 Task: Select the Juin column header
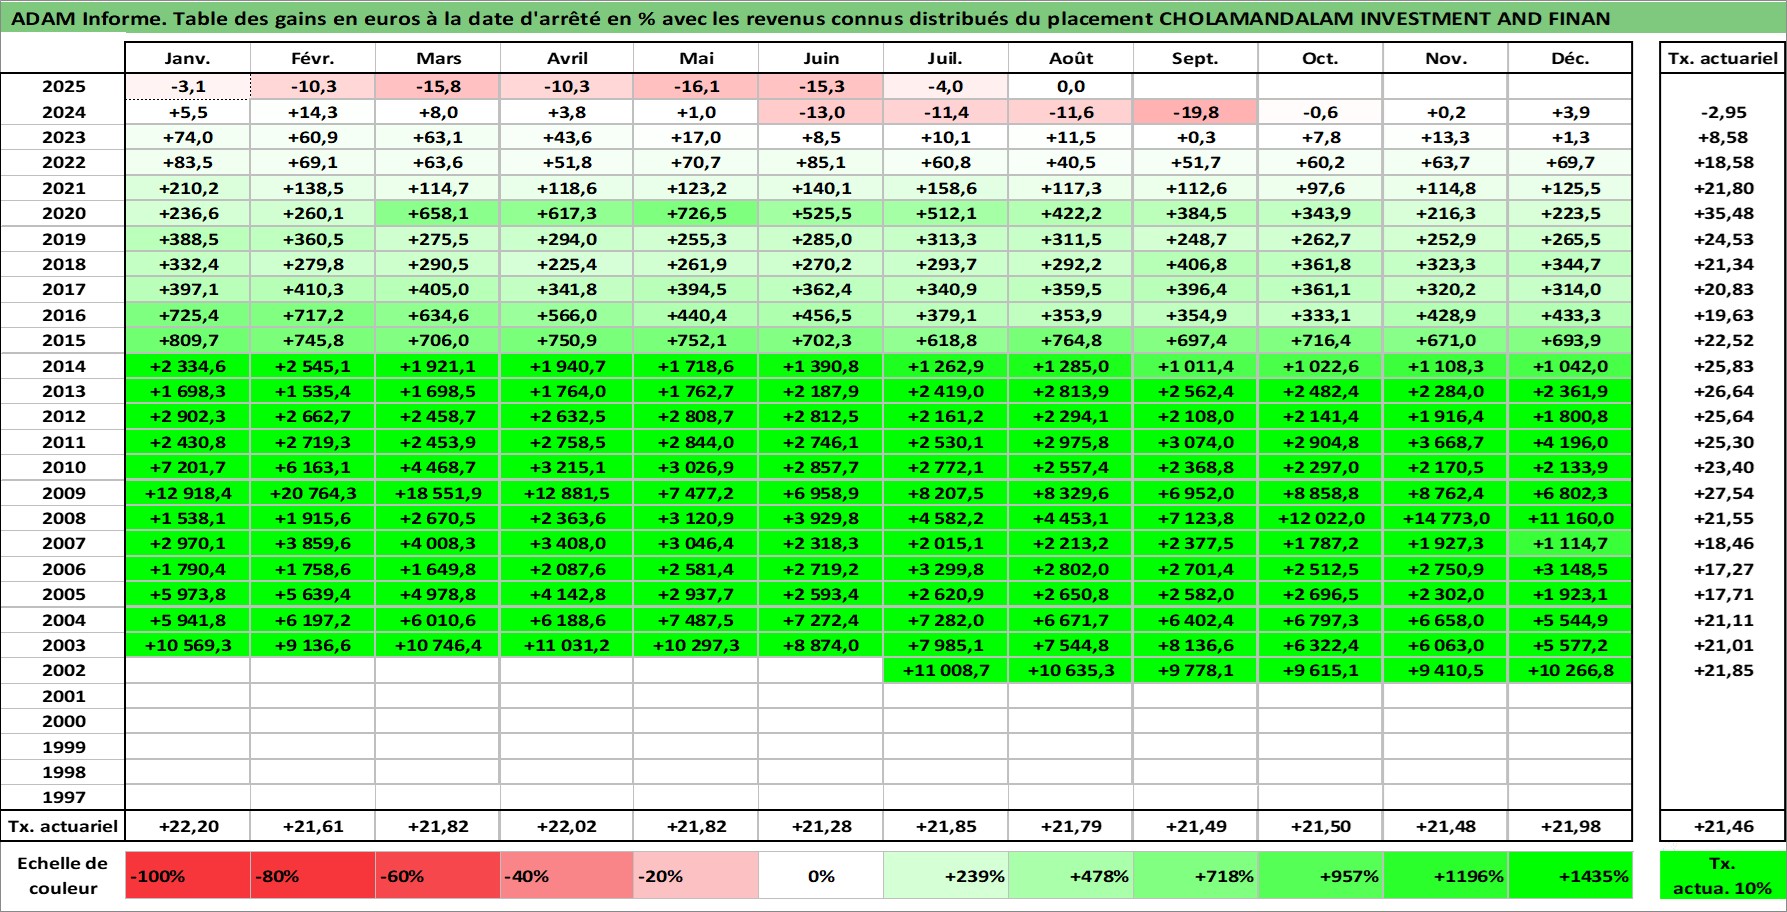click(821, 58)
